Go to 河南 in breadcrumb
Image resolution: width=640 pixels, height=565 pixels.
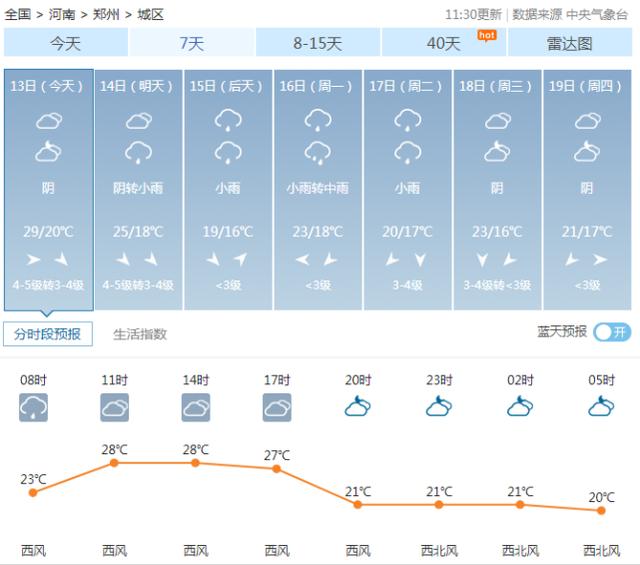(63, 14)
